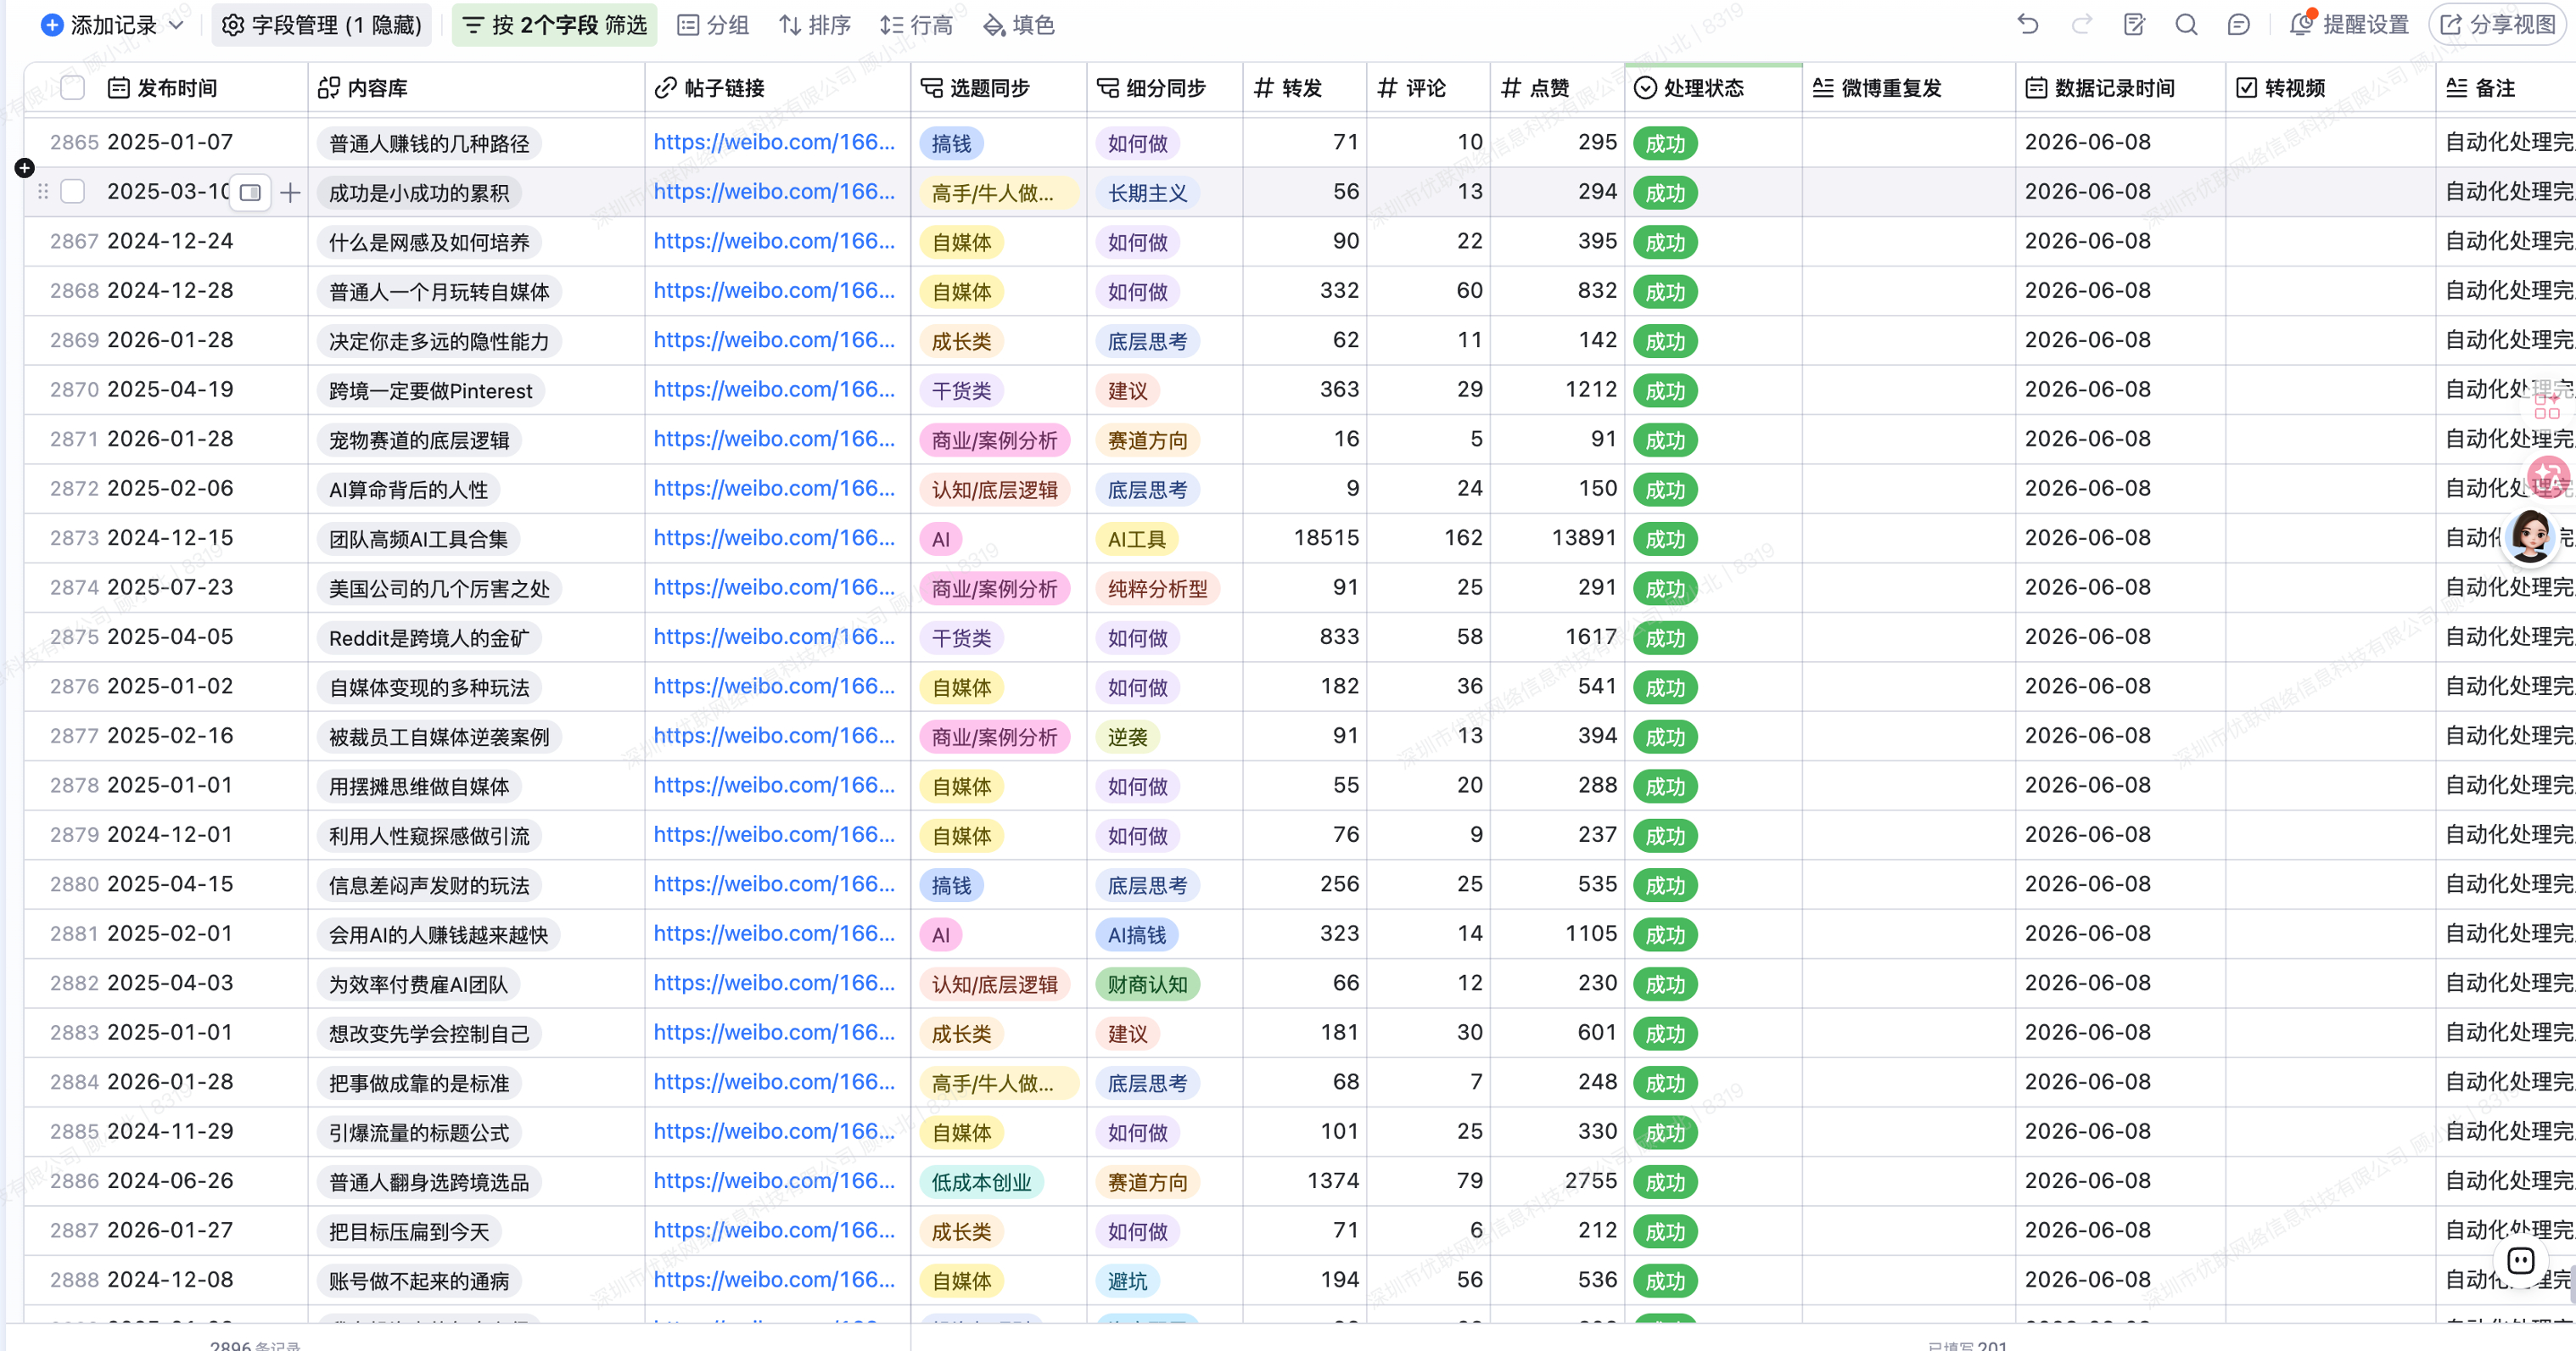Click 转发 value 18515
The height and width of the screenshot is (1351, 2576).
click(x=1326, y=538)
